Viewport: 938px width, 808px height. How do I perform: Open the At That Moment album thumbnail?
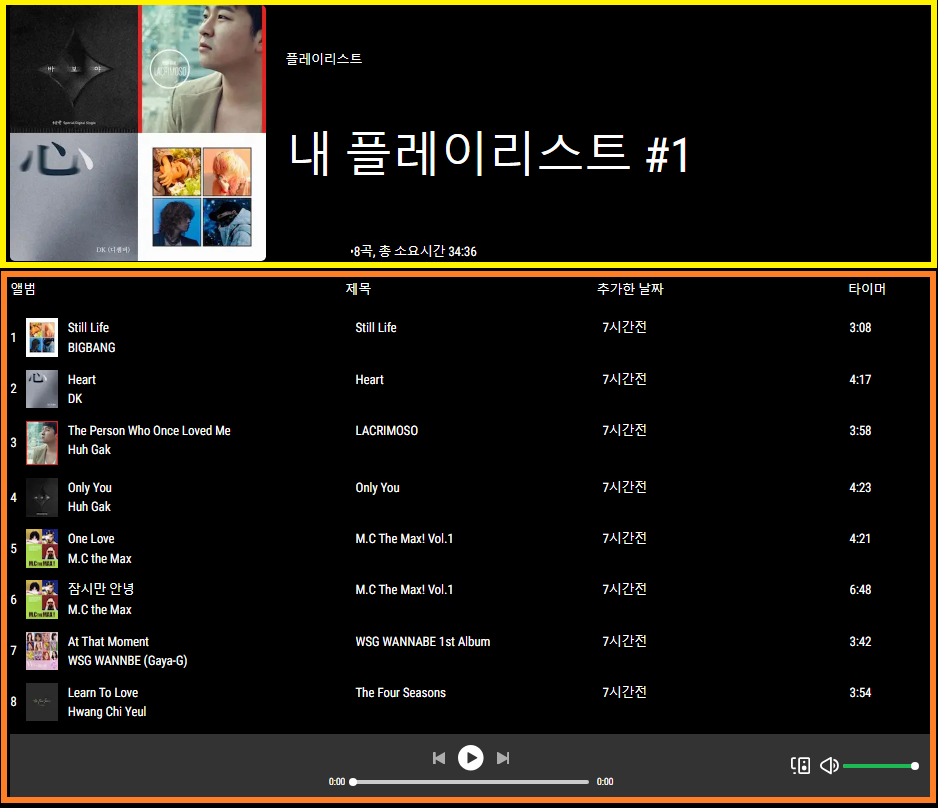point(42,651)
